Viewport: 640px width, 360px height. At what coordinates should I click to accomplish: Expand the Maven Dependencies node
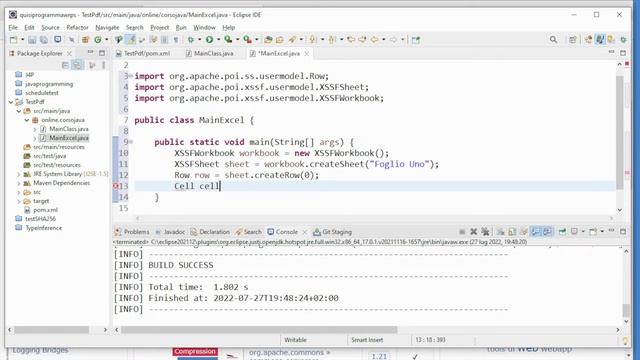tap(19, 183)
